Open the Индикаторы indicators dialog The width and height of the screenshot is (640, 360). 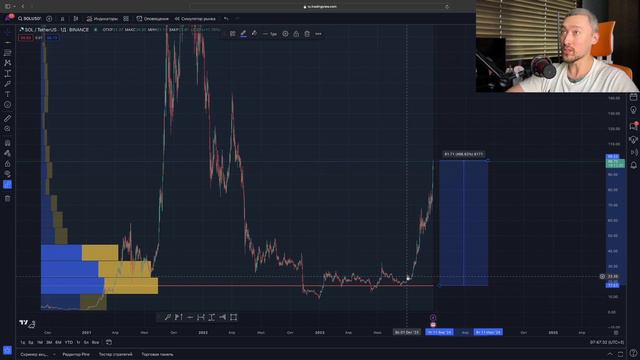click(x=102, y=19)
